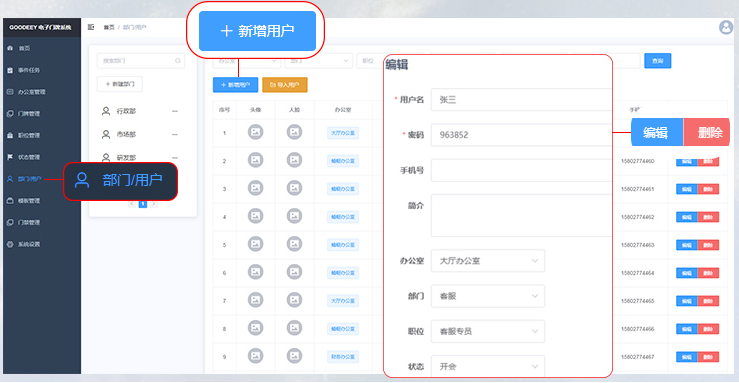The width and height of the screenshot is (739, 383).
Task: Click the 头像 avatar image in row 5
Action: 255,244
